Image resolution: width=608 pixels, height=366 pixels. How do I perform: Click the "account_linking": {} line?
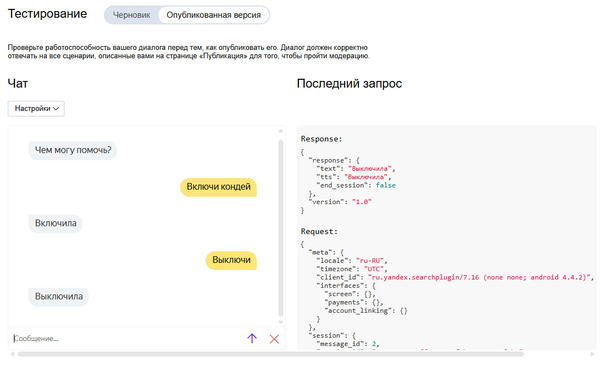(x=366, y=311)
